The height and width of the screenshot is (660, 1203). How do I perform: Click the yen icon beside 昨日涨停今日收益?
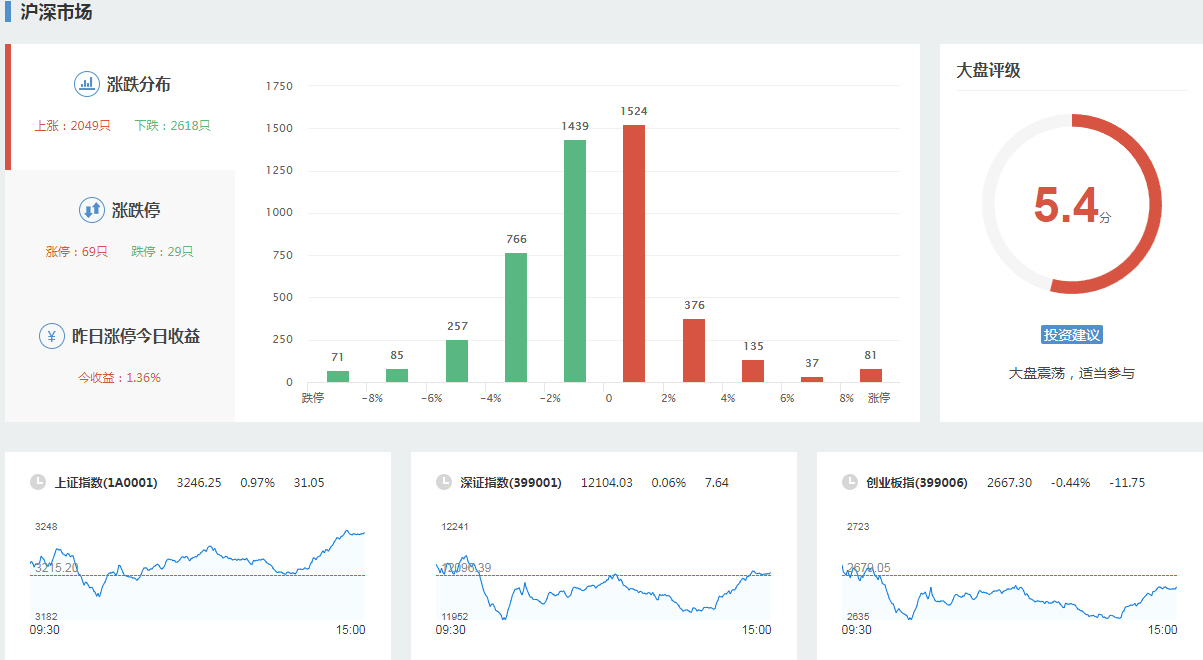point(52,336)
